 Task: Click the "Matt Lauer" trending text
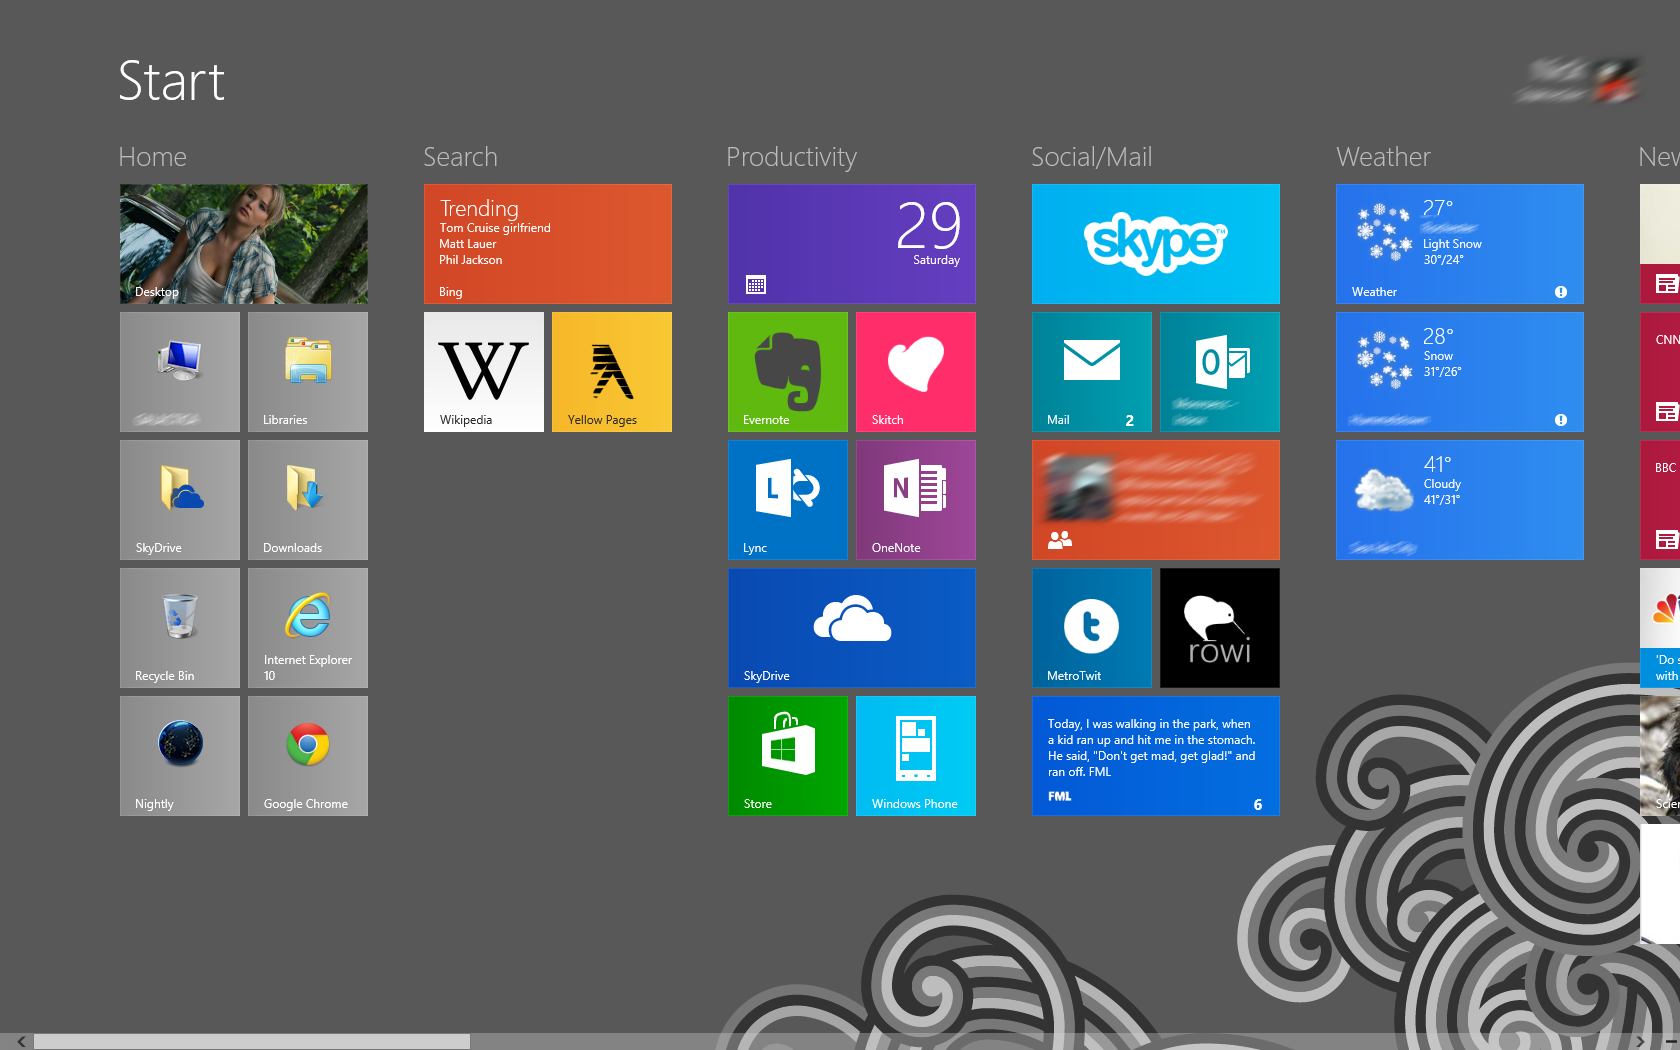point(468,244)
